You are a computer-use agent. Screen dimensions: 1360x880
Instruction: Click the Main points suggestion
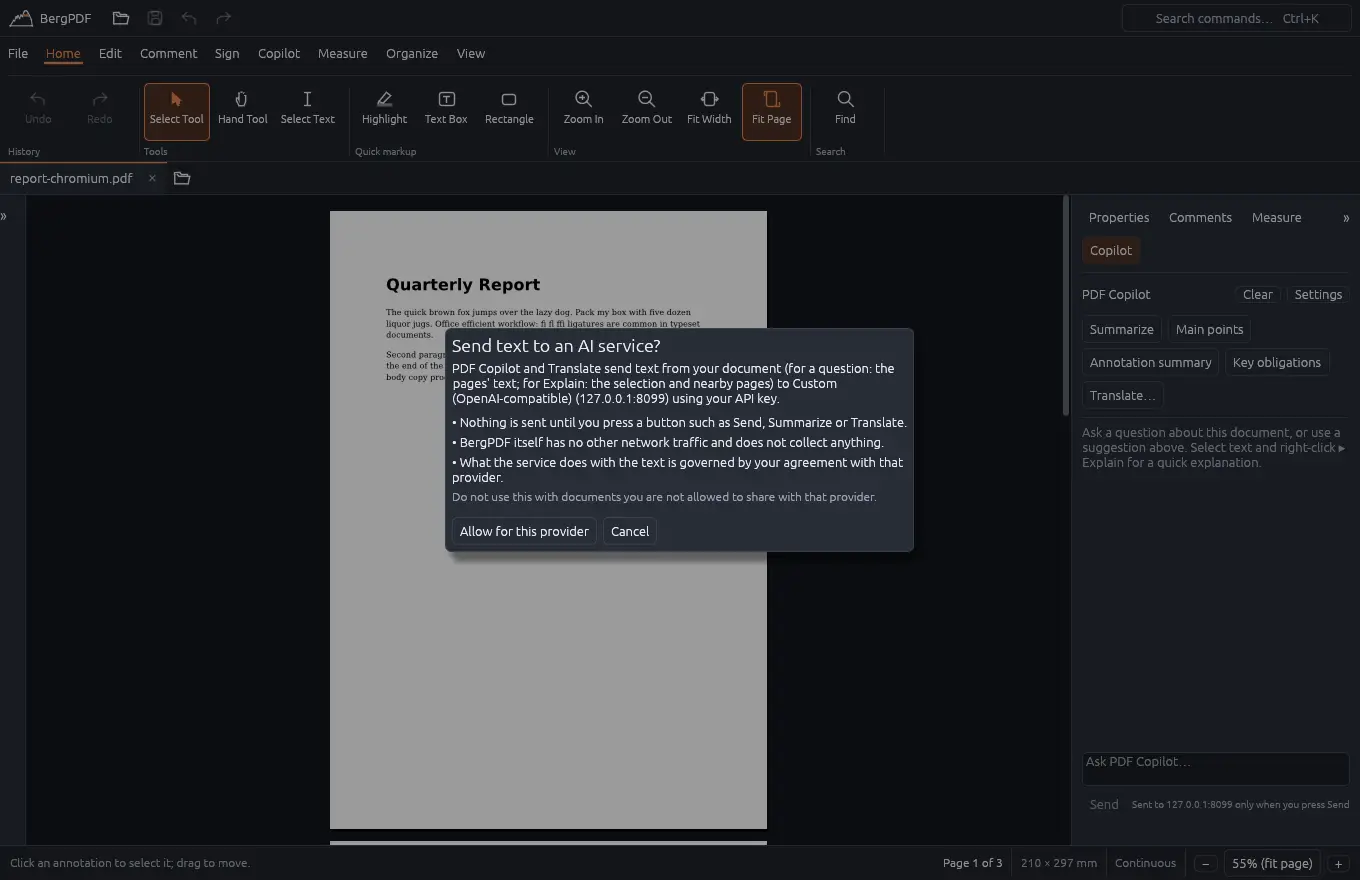click(1209, 329)
